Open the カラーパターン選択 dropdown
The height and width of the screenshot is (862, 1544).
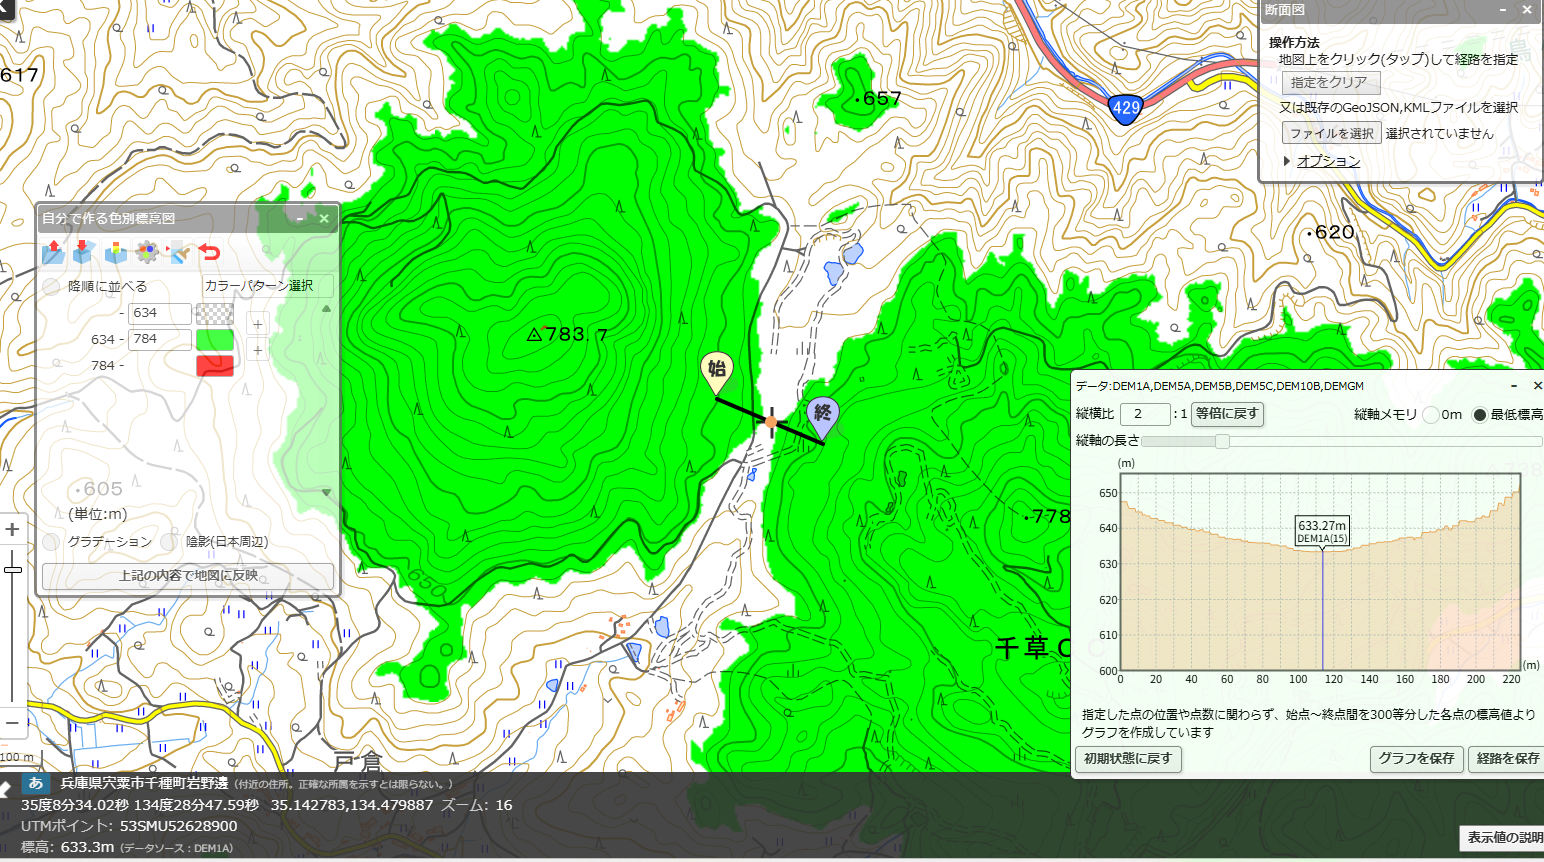click(x=267, y=286)
